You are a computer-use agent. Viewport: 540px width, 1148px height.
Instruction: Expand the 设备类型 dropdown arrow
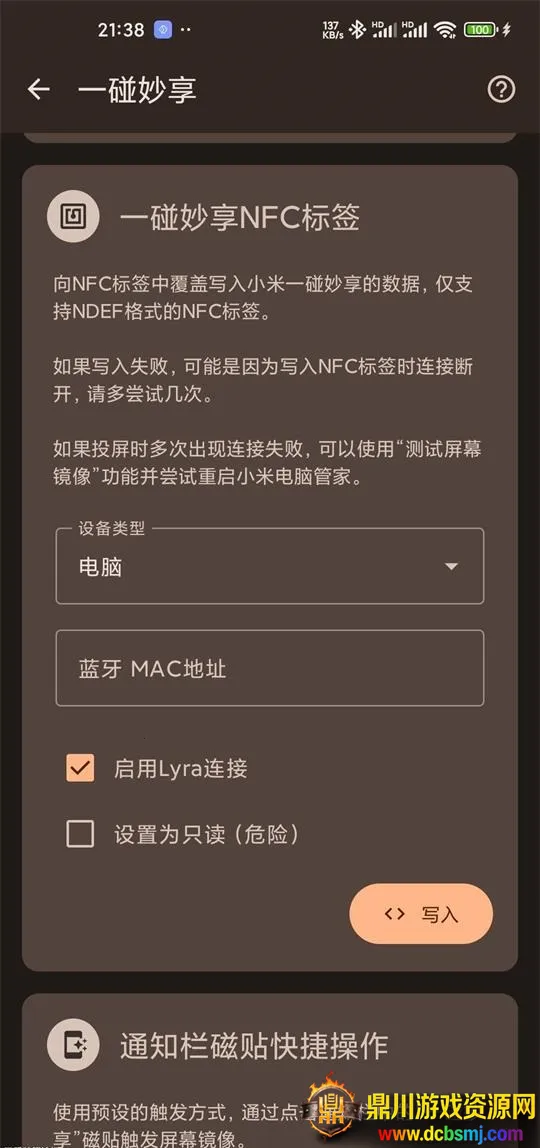pos(451,566)
